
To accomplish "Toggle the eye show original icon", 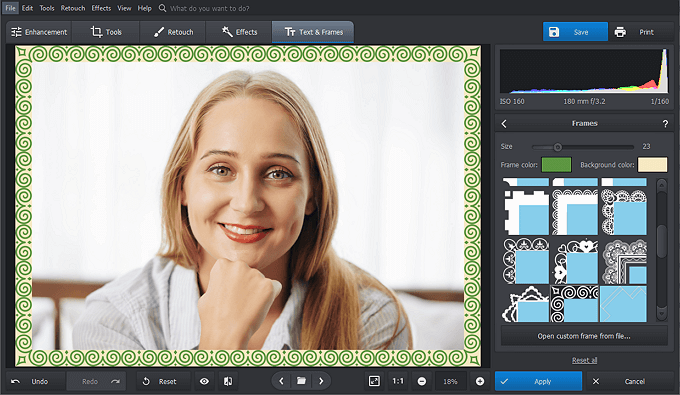I will (x=204, y=382).
